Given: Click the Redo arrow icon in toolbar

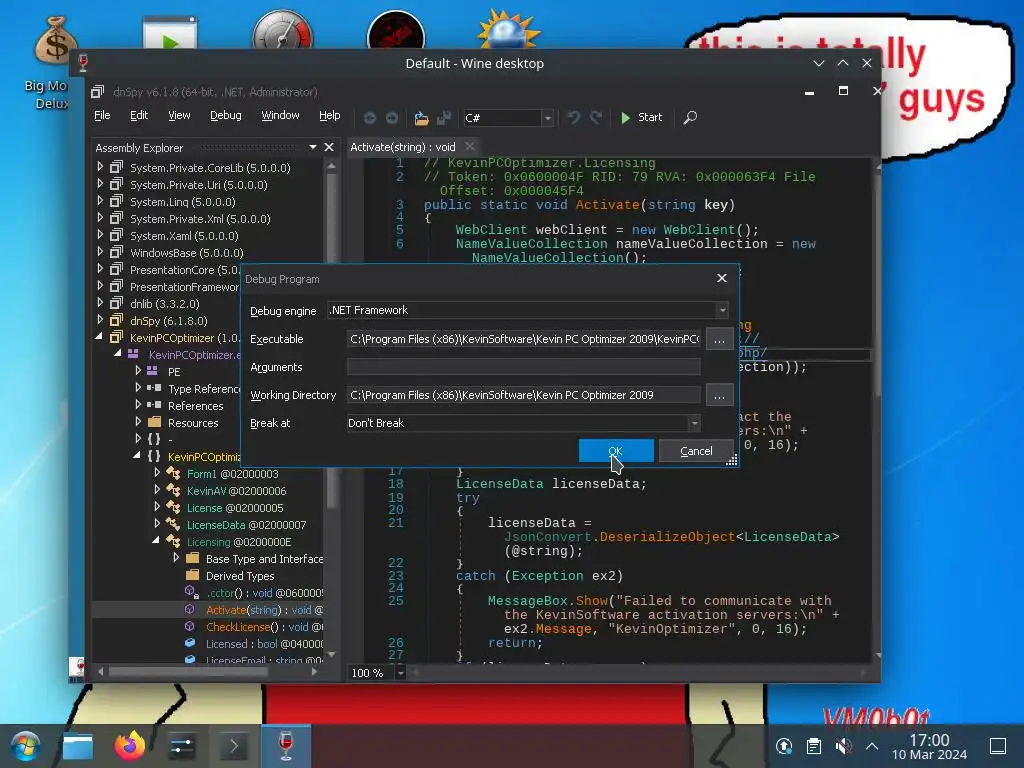Looking at the screenshot, I should click(596, 118).
